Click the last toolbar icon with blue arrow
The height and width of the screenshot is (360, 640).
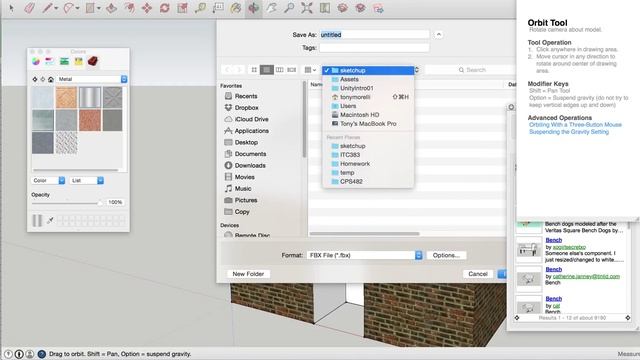pyautogui.click(x=378, y=8)
